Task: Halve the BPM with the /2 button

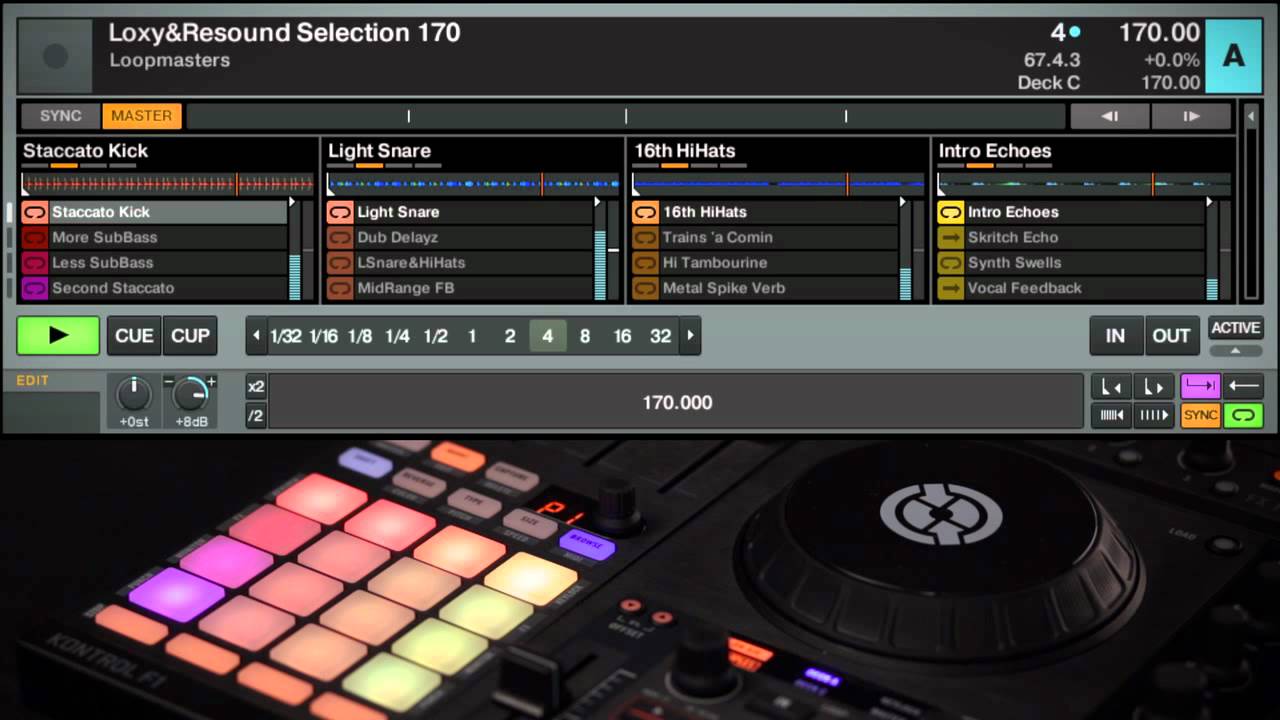Action: click(256, 415)
